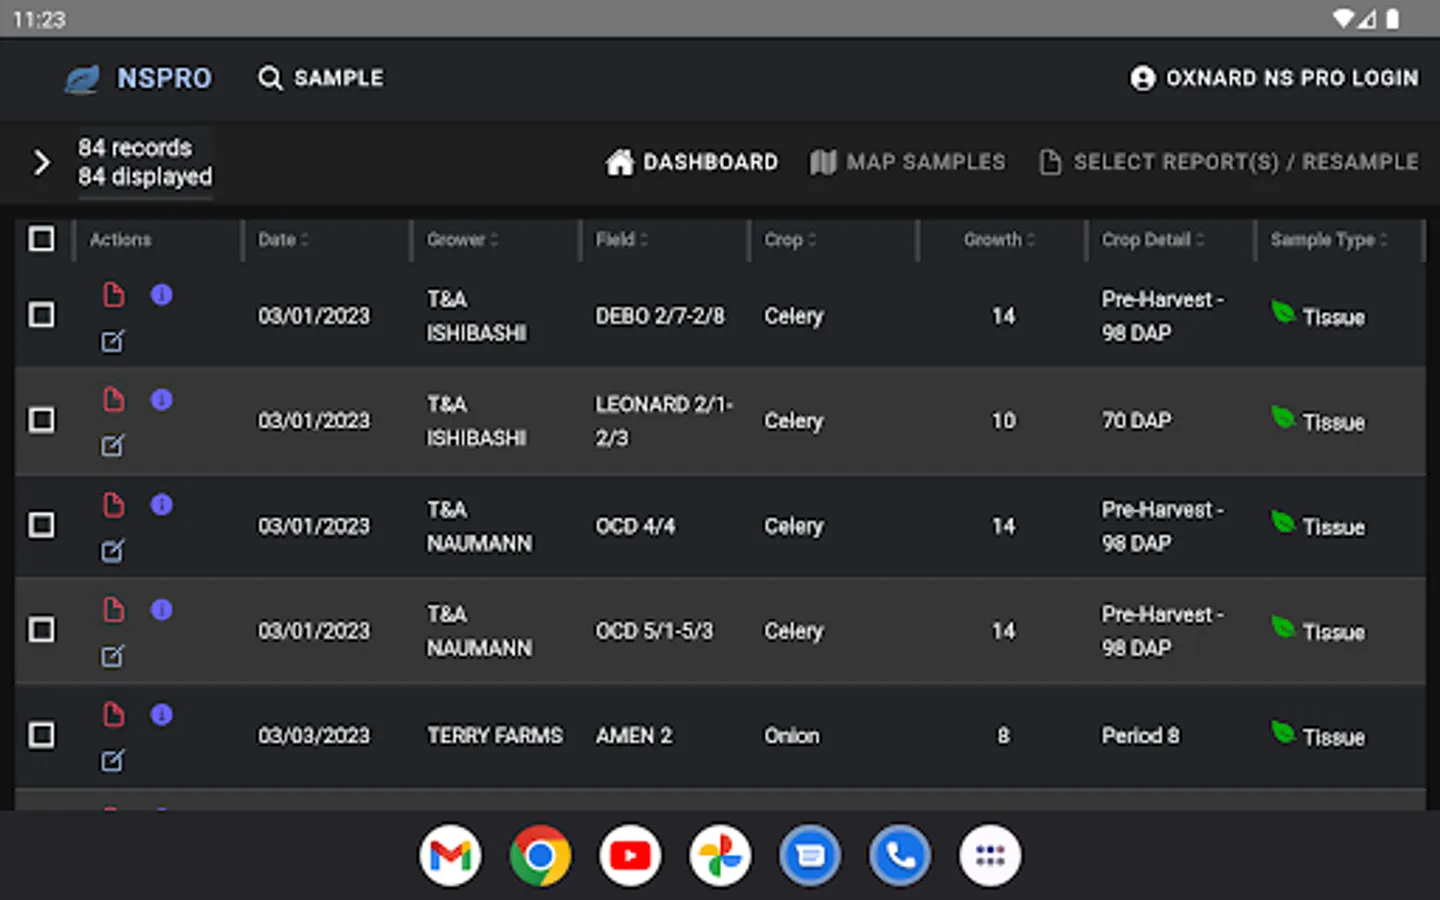Open PDF report for OCD 5/1-5/3 row

point(114,610)
